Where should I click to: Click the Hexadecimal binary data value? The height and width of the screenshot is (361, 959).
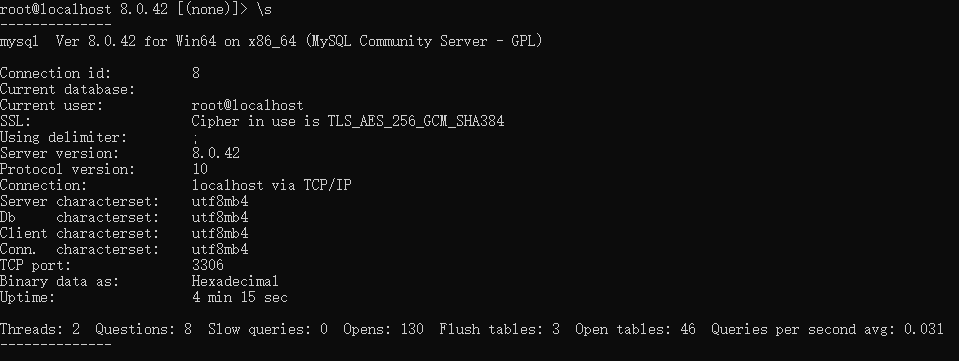235,281
